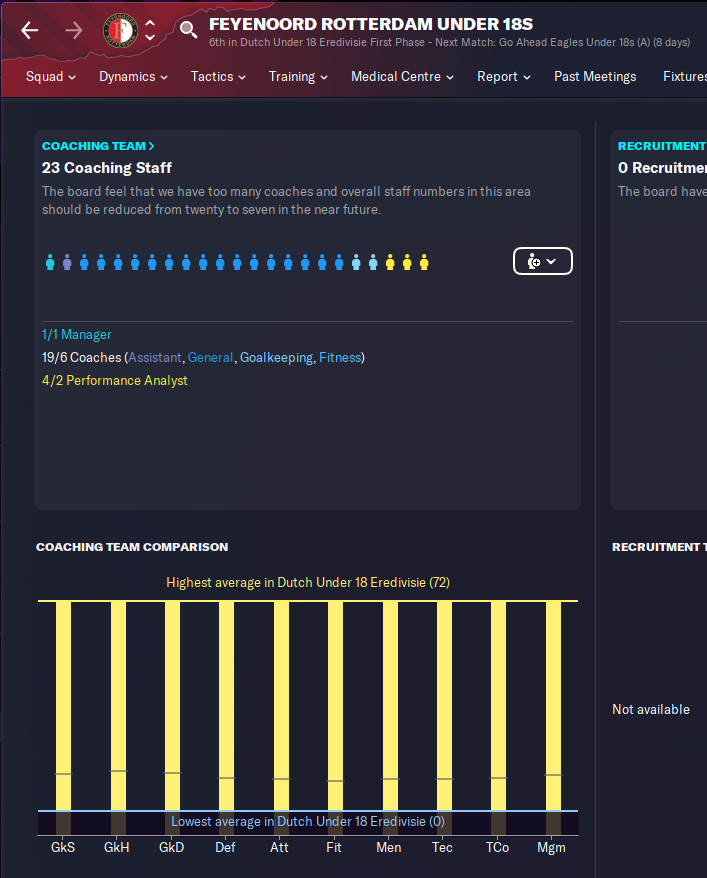Click the Assistant coach link

click(154, 357)
